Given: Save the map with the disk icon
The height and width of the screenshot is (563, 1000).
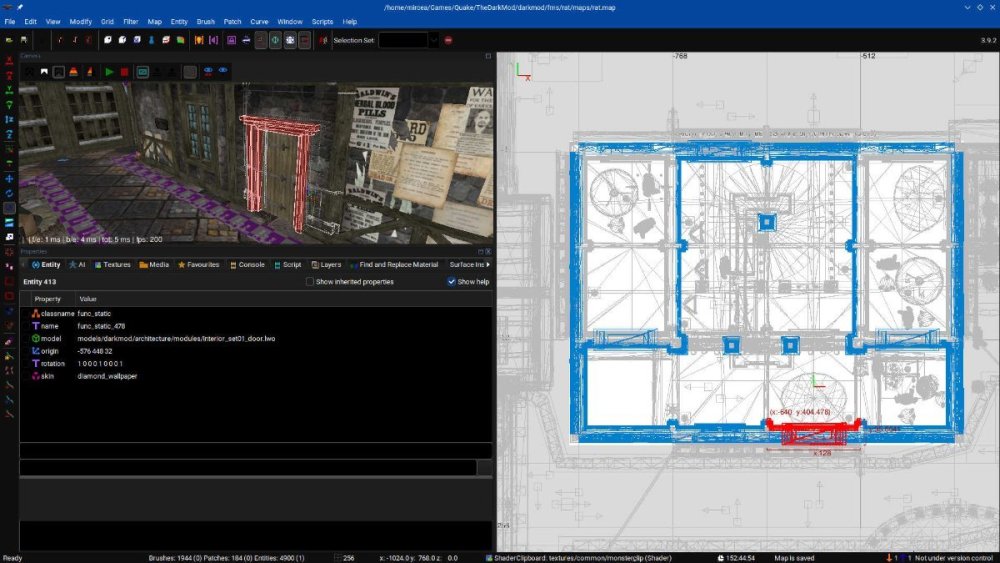Looking at the screenshot, I should (24, 40).
